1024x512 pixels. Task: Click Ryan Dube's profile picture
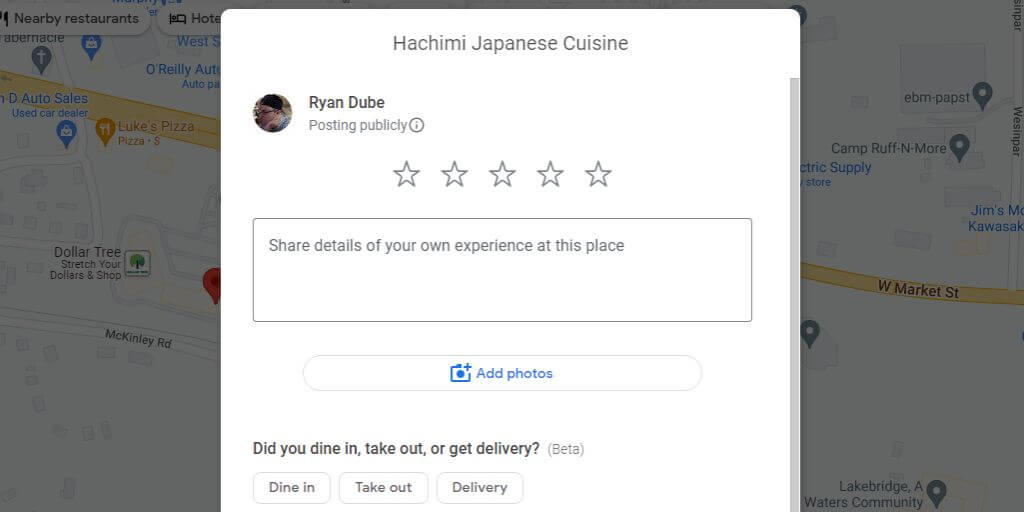point(272,113)
